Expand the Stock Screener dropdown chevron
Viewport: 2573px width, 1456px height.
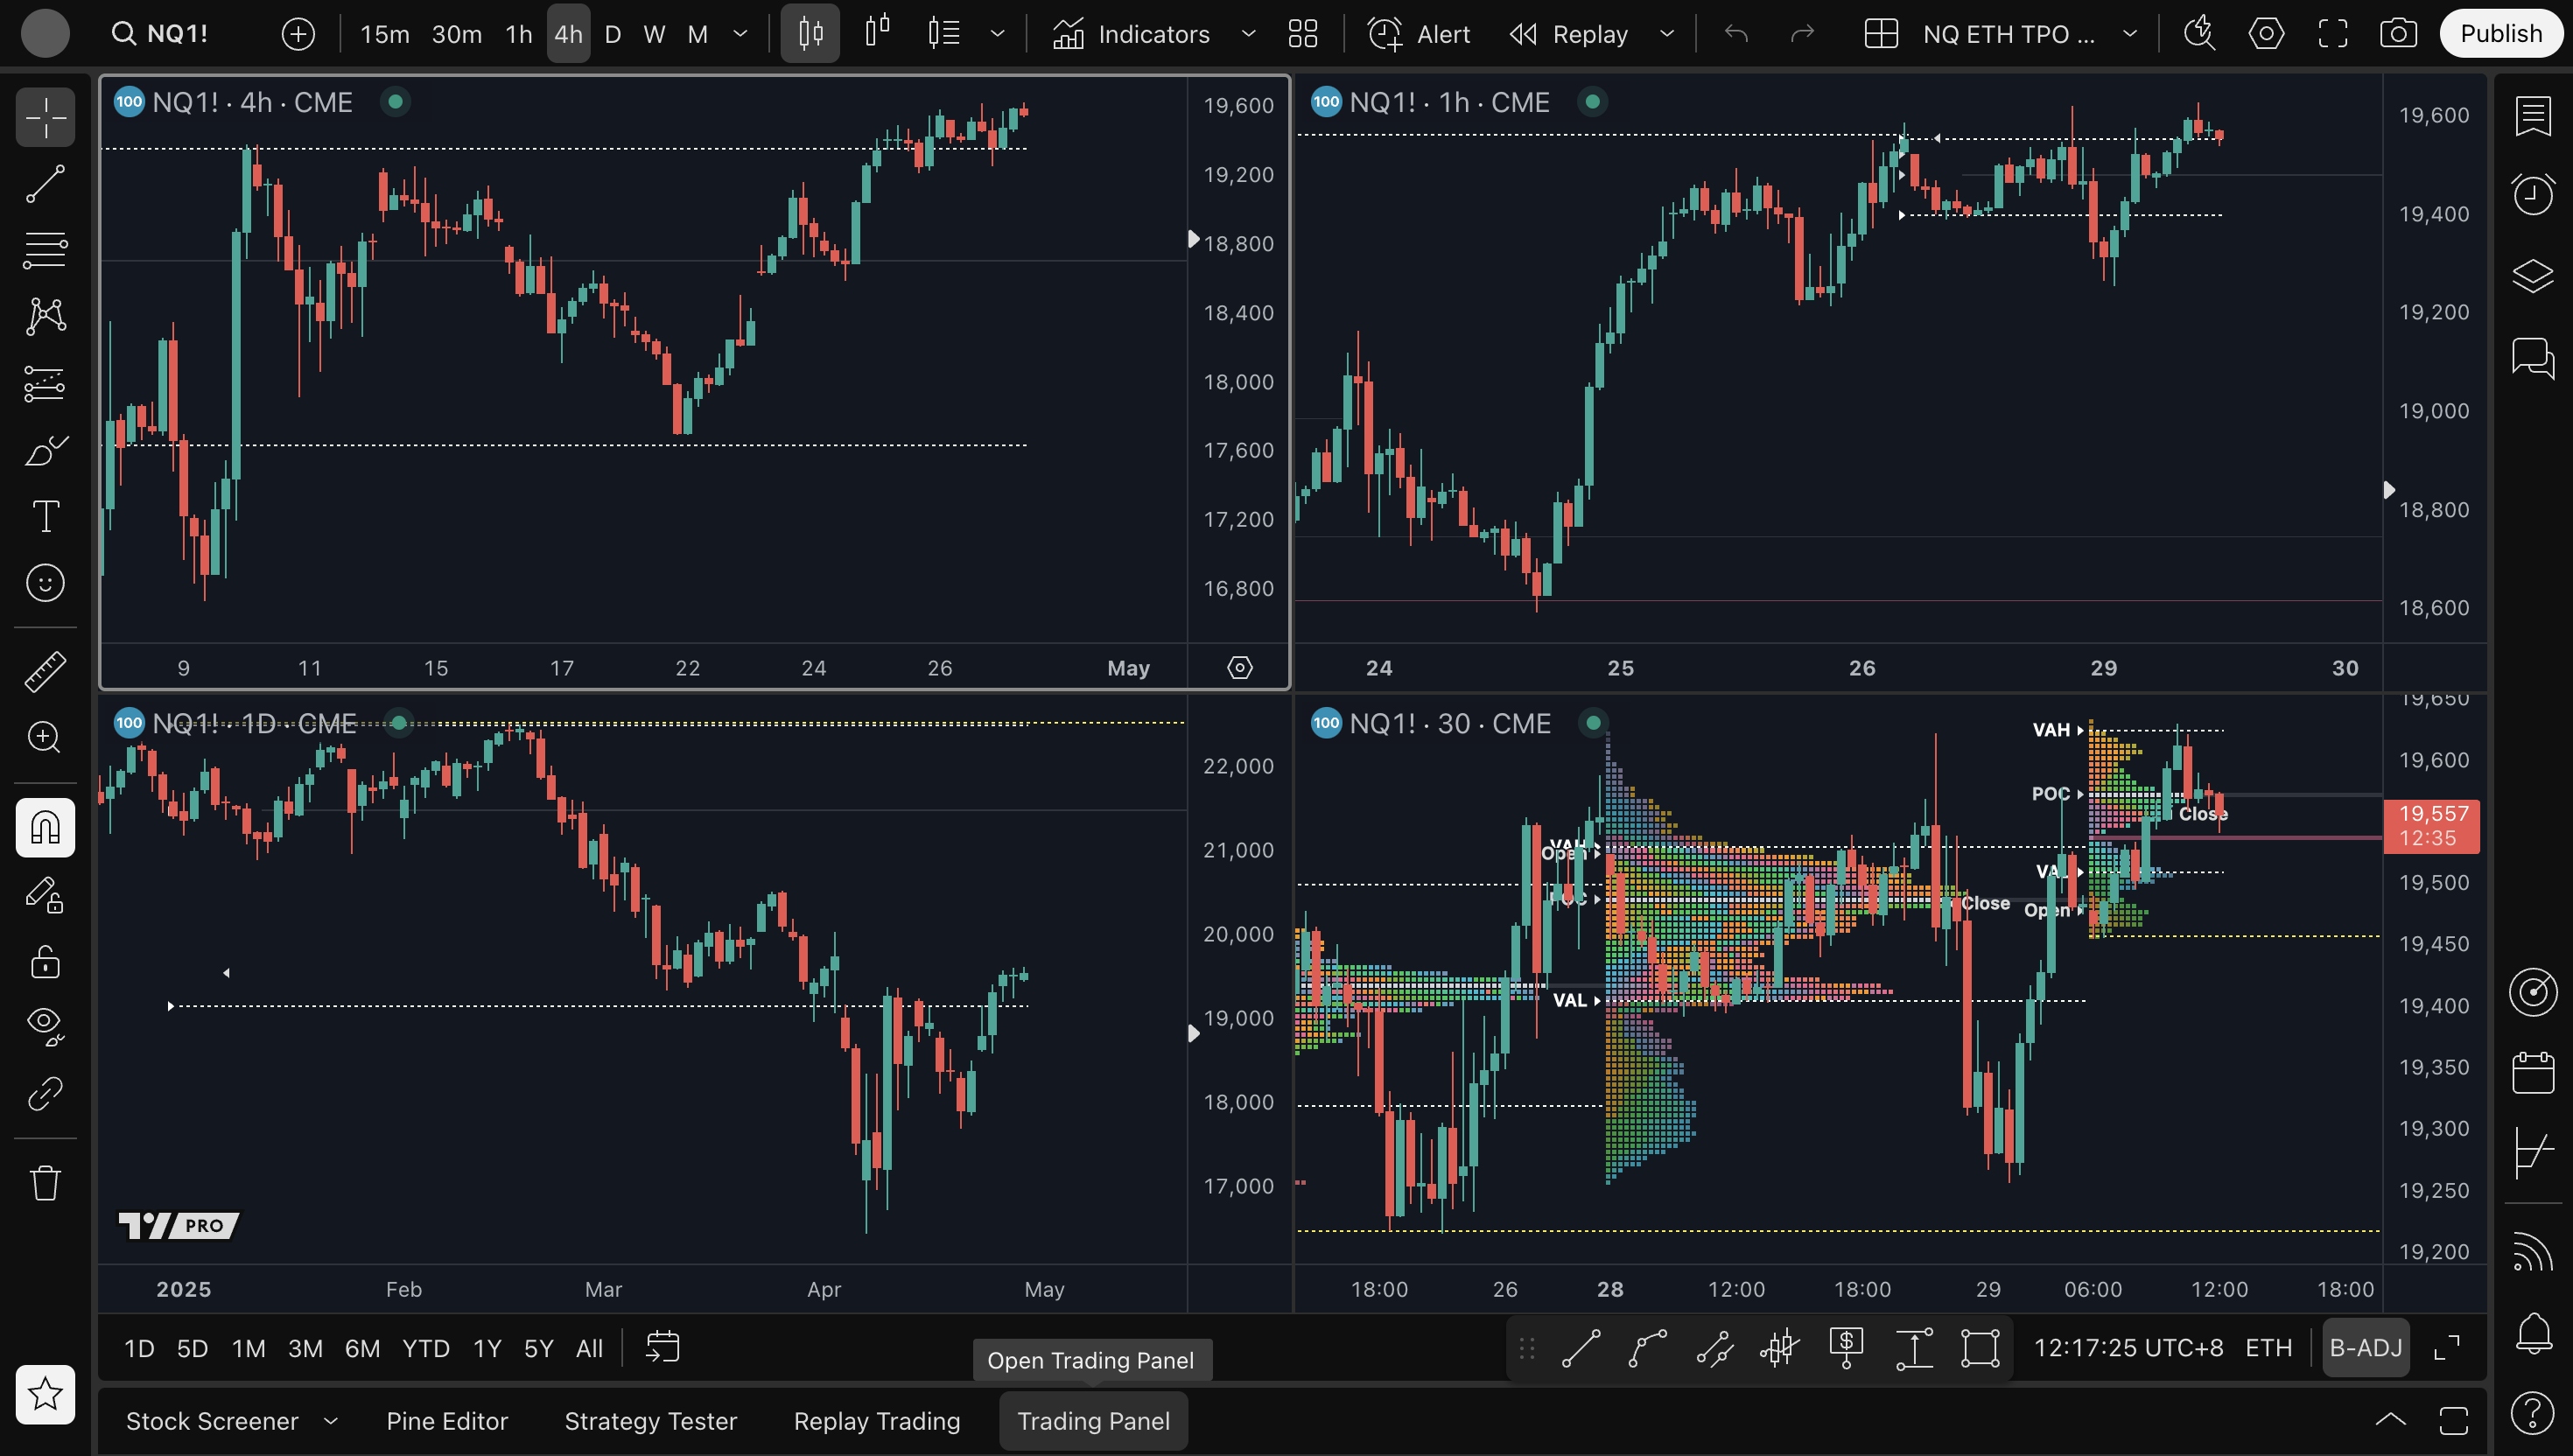(331, 1421)
